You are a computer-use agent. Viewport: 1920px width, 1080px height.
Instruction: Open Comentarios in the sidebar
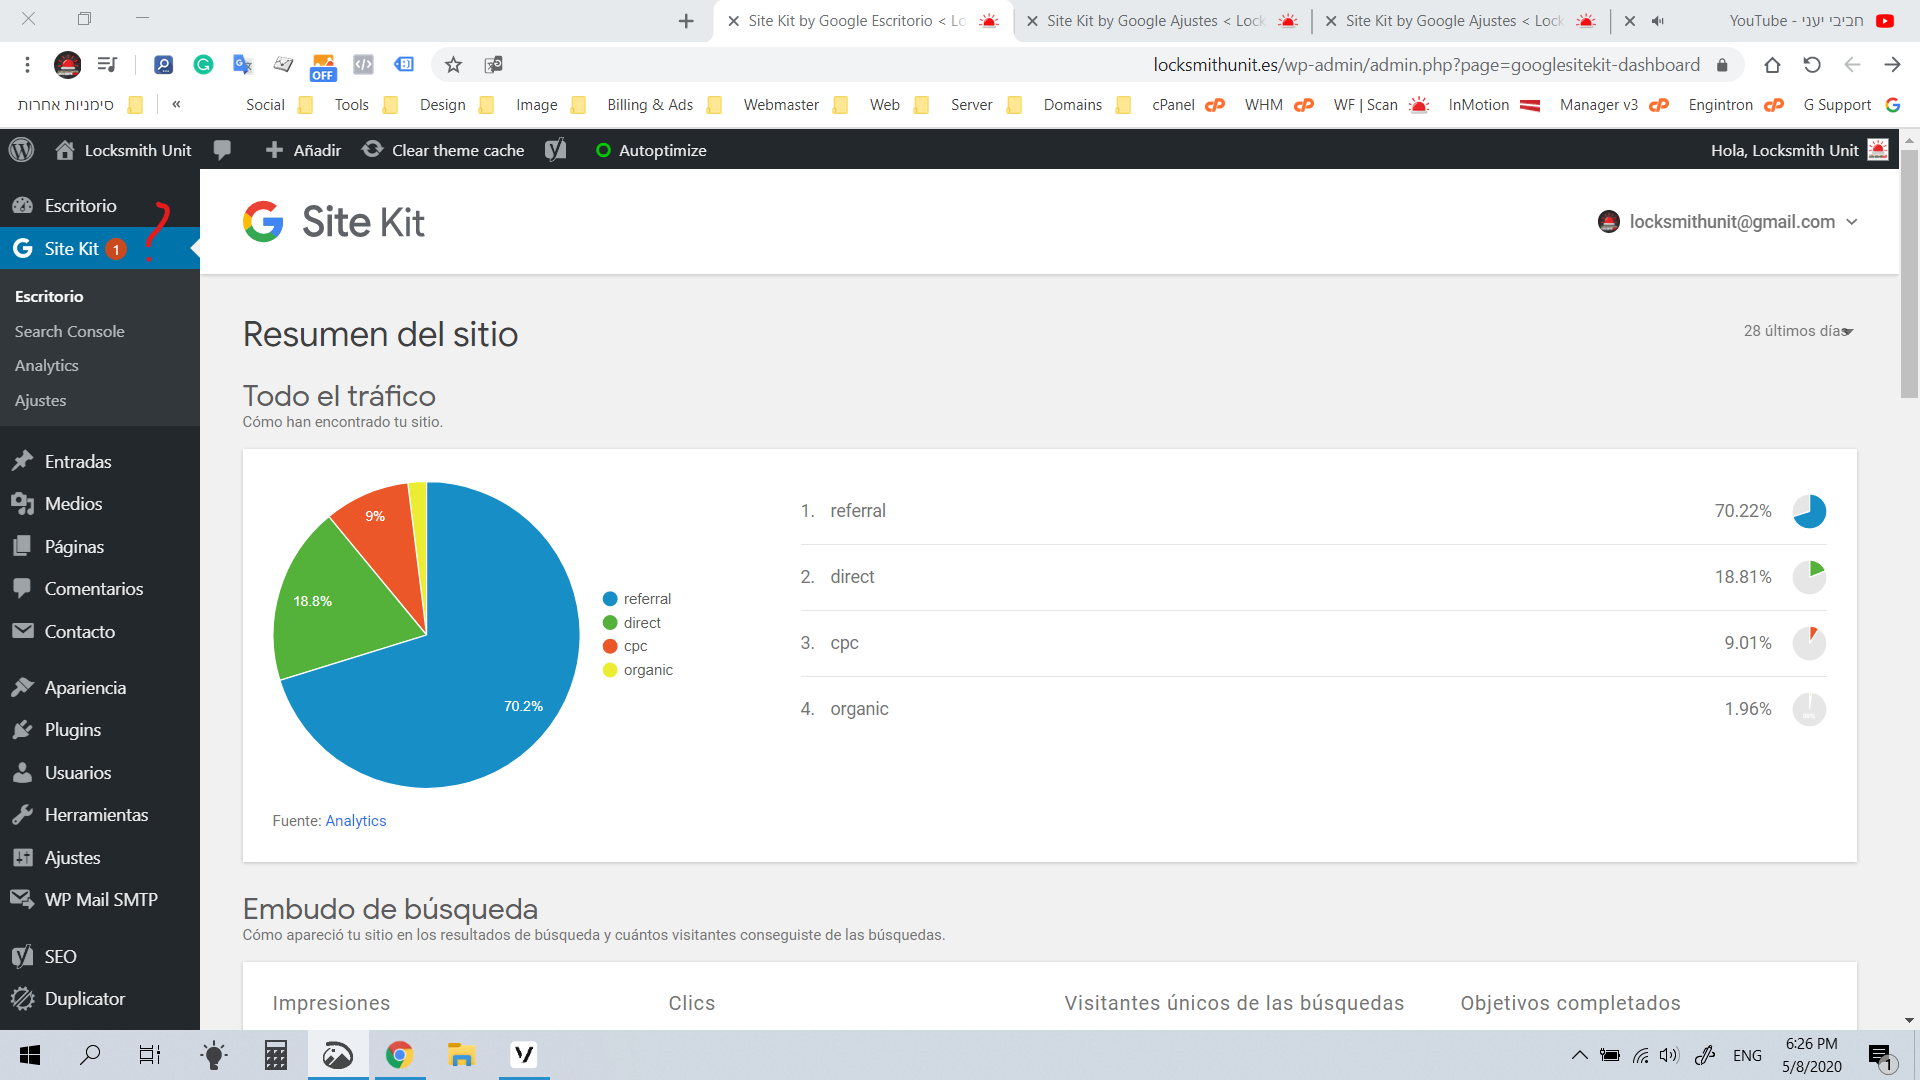coord(100,589)
